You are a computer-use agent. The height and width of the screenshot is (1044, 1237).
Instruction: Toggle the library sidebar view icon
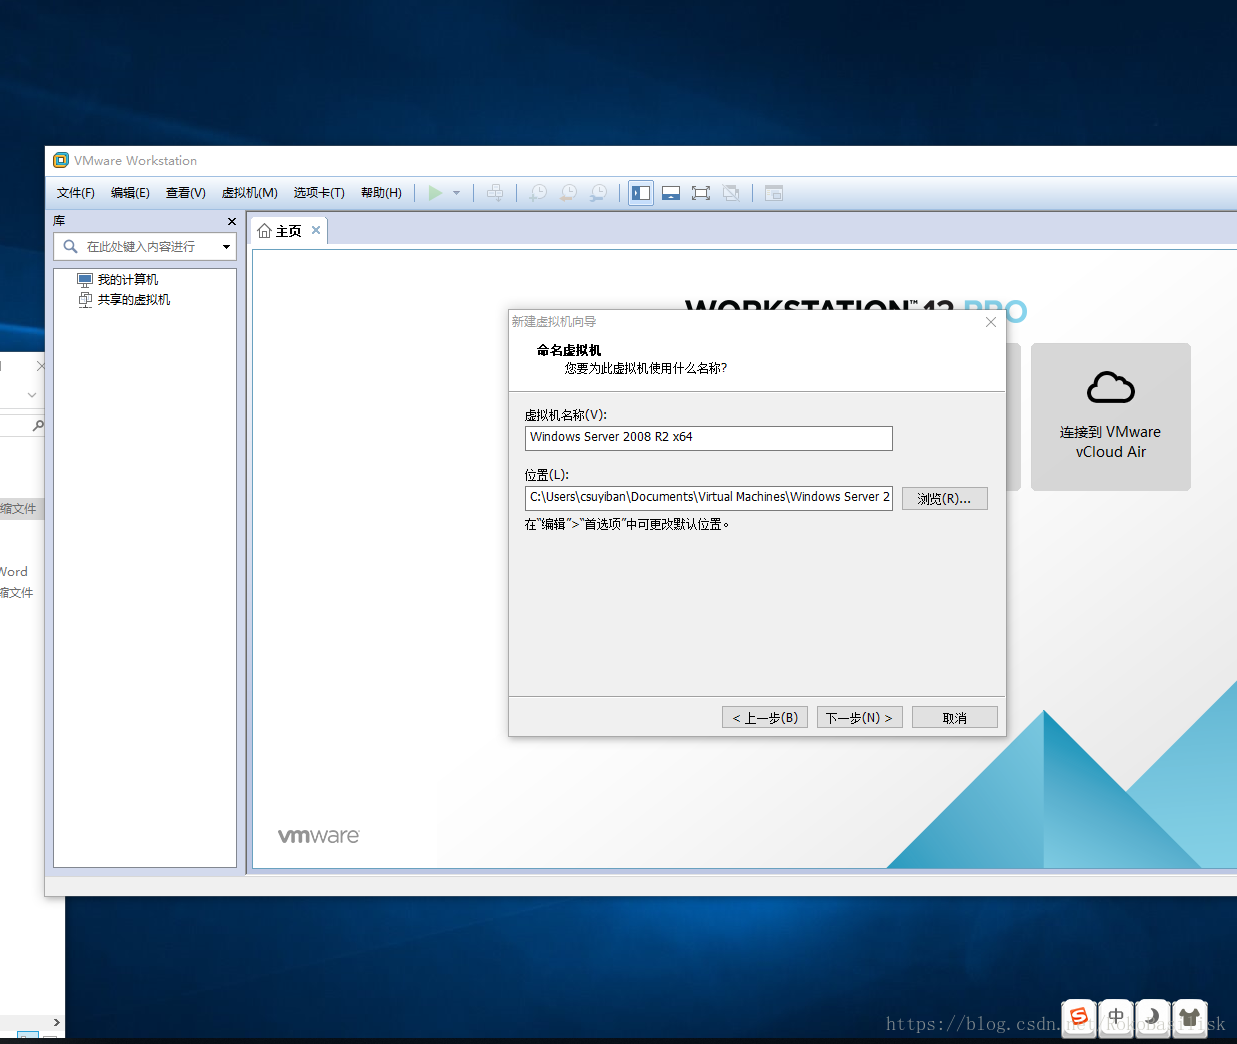(641, 193)
